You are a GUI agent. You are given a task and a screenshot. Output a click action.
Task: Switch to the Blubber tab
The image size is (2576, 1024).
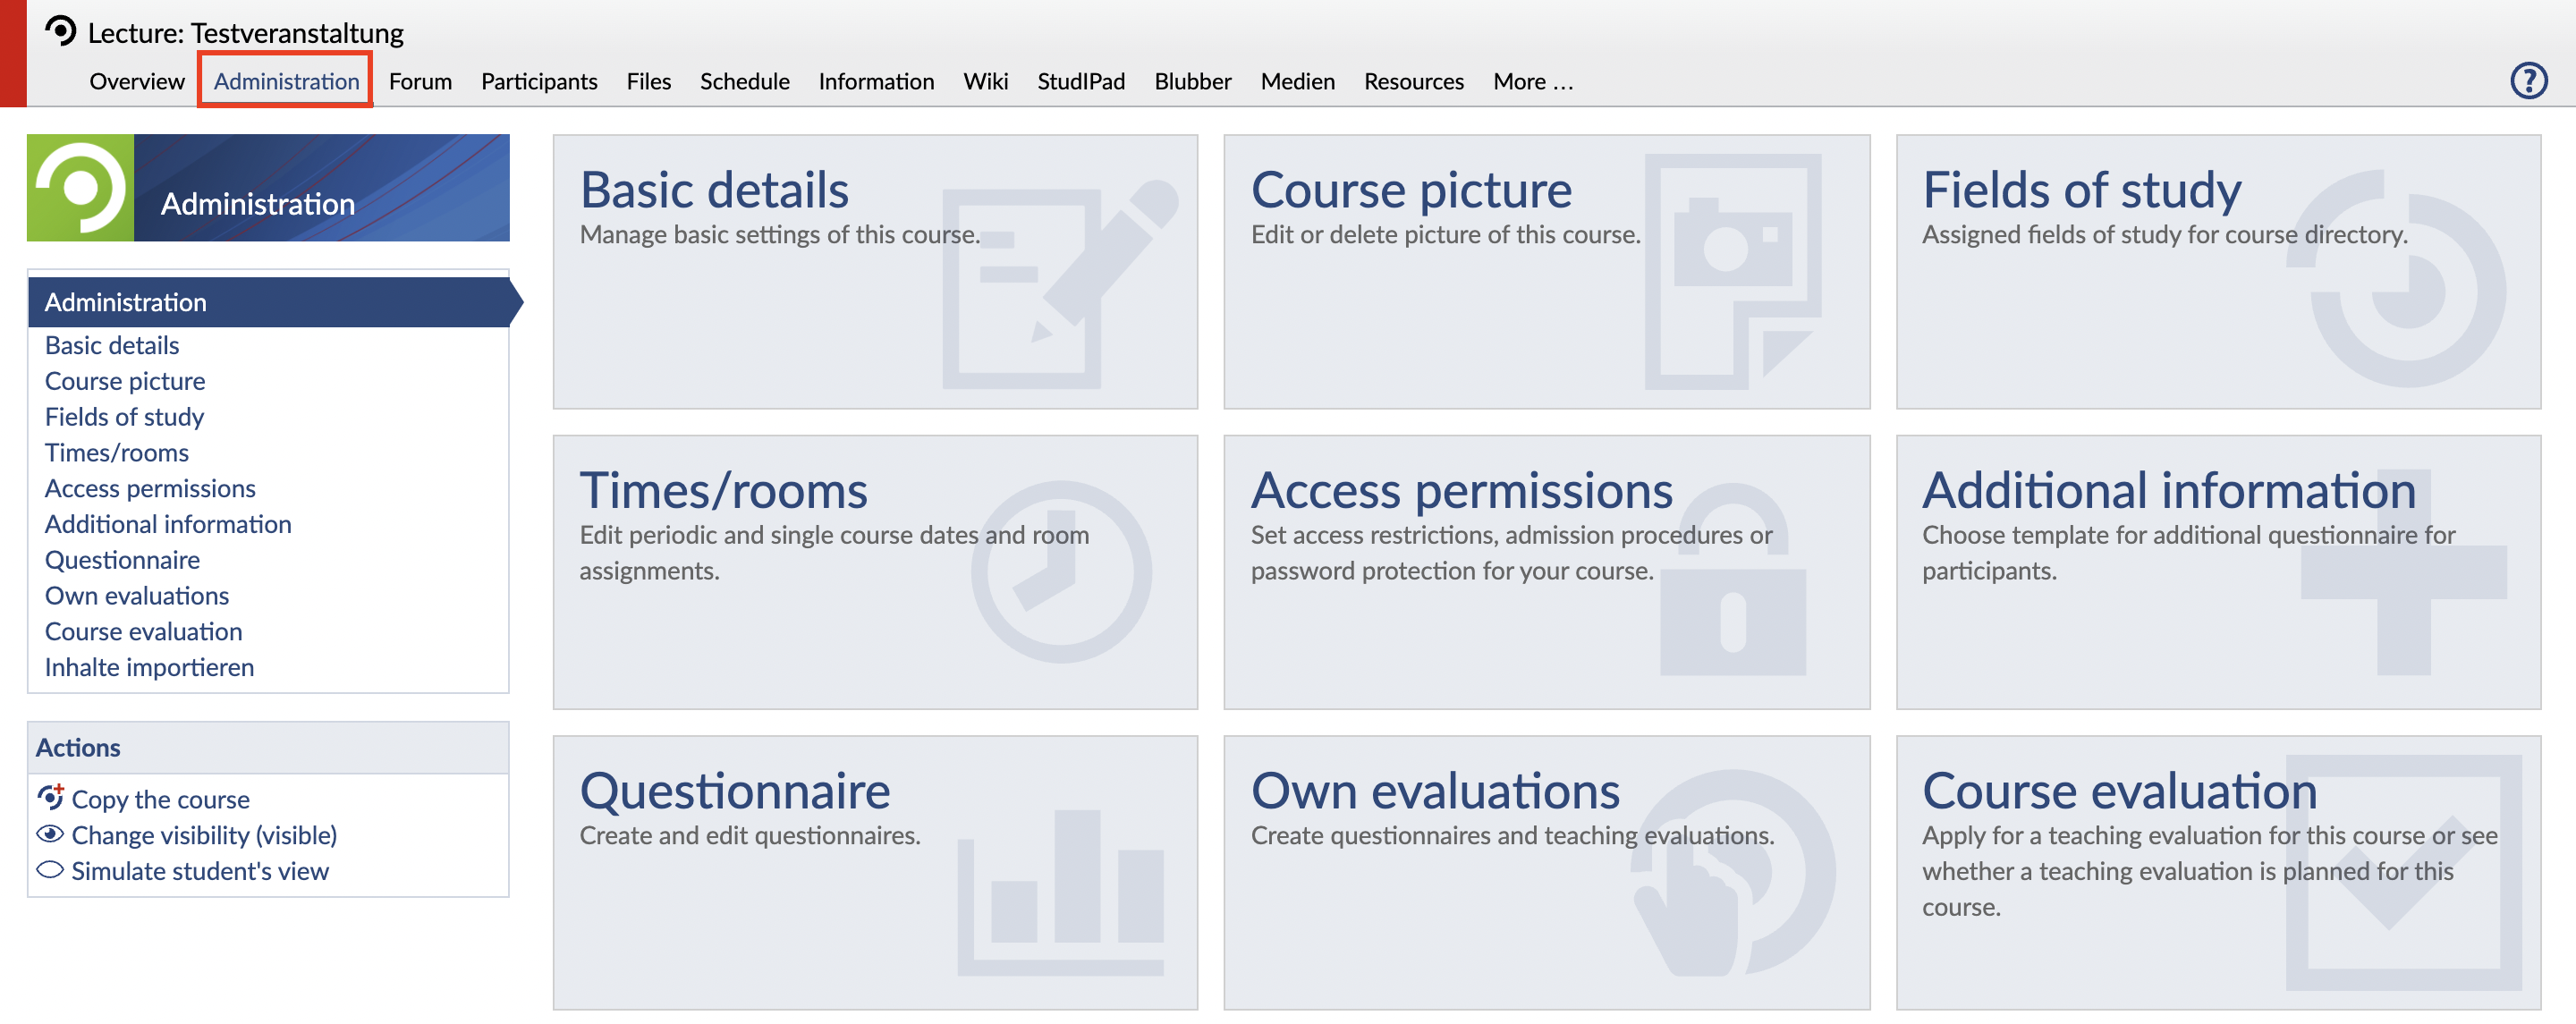(1192, 81)
